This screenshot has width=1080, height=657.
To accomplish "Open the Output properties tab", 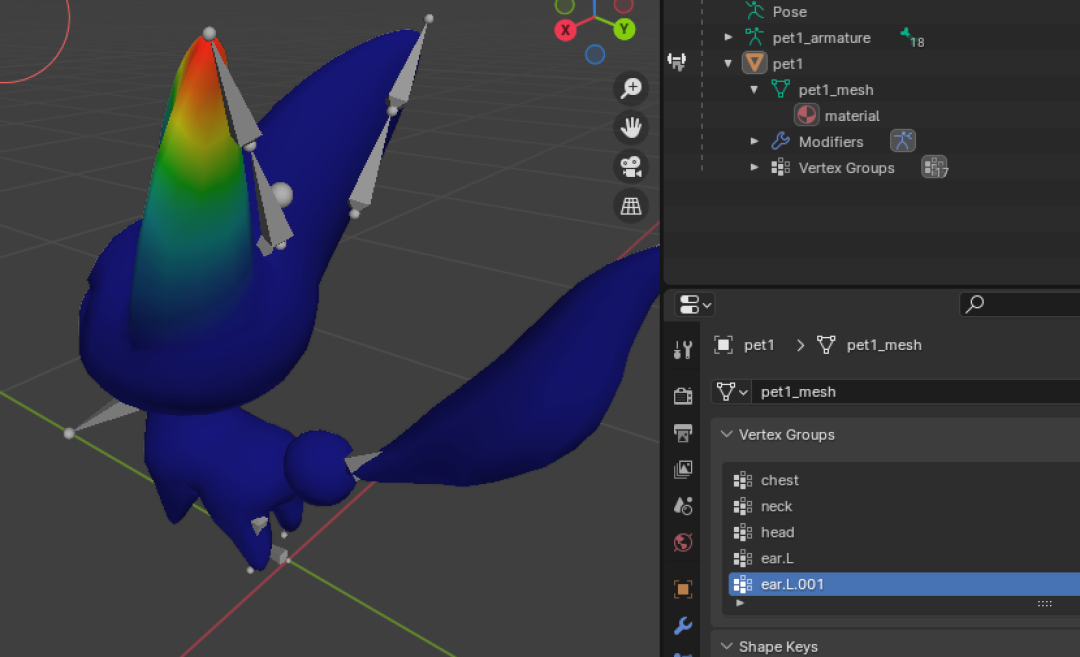I will [x=683, y=433].
